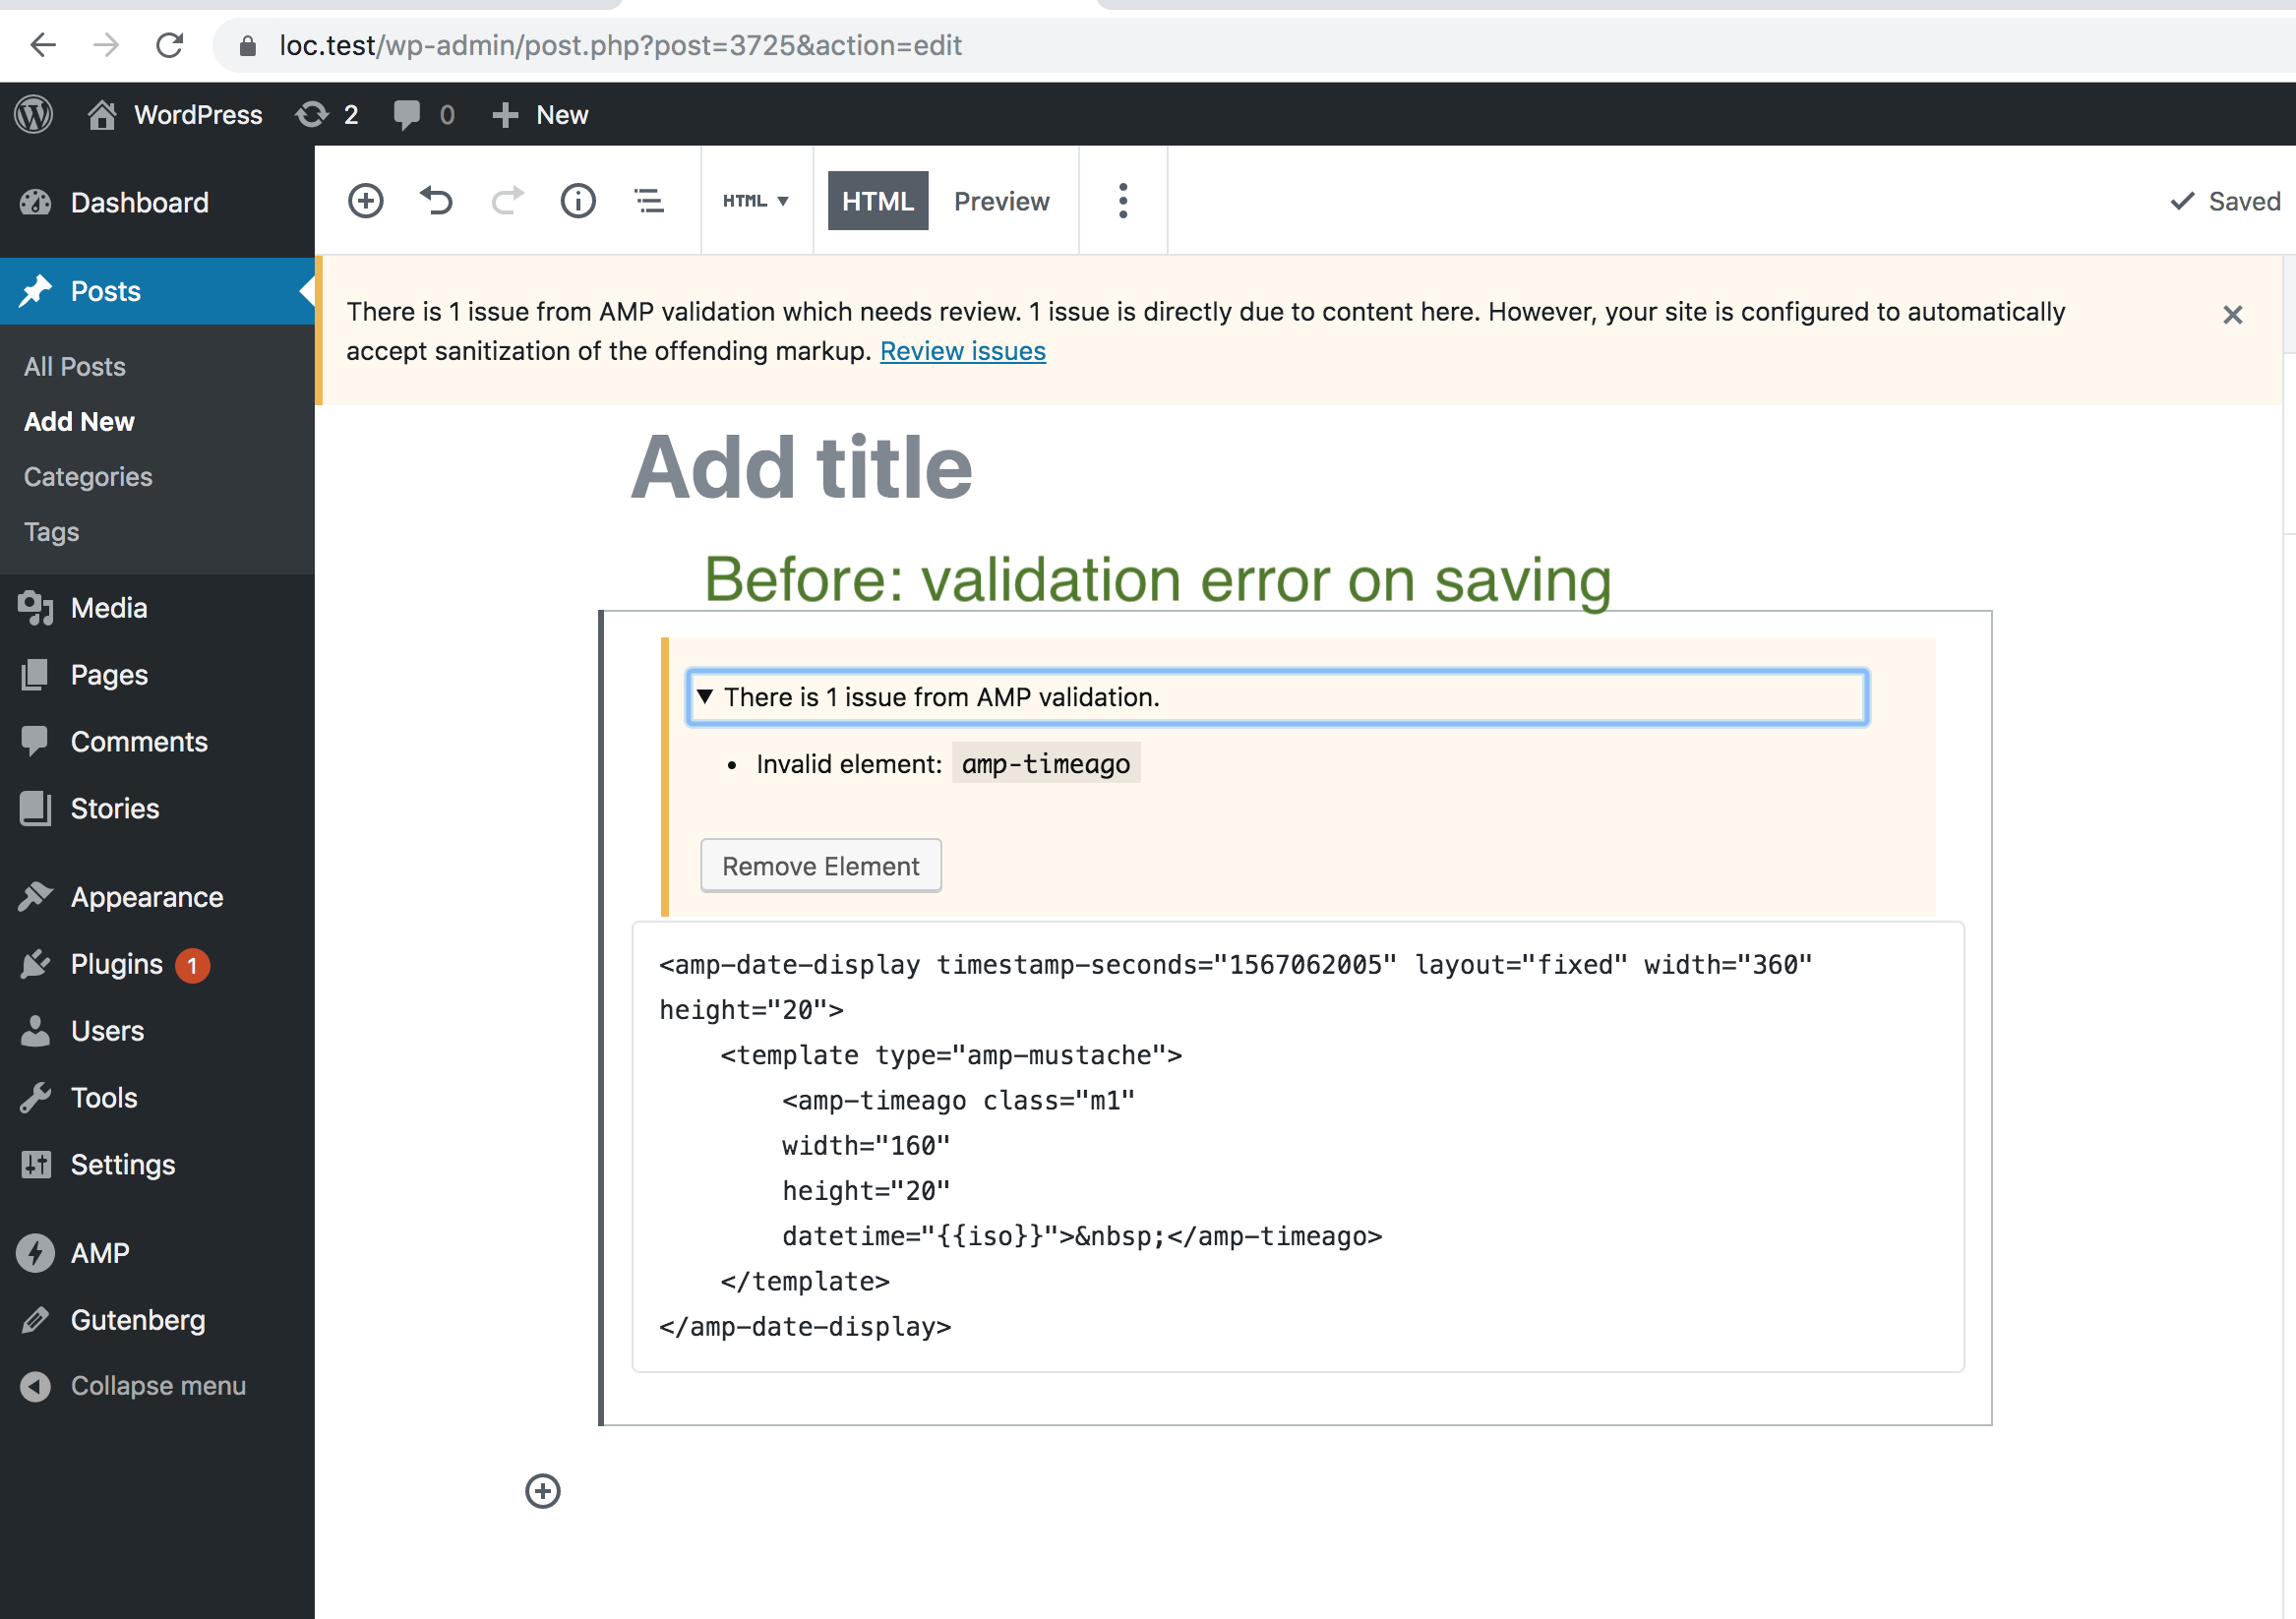
Task: Click the Pages icon
Action: click(35, 675)
